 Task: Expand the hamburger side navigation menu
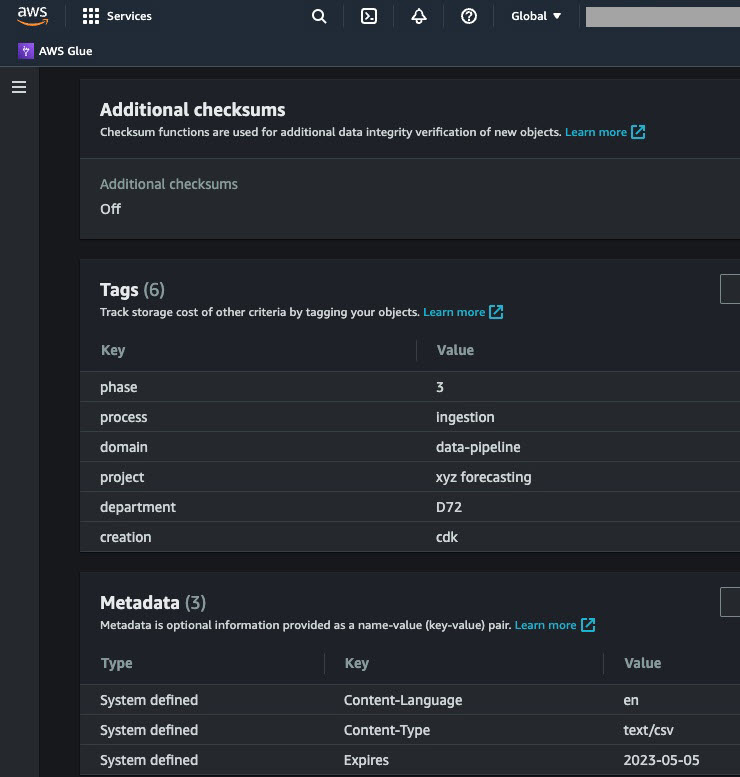pyautogui.click(x=19, y=87)
